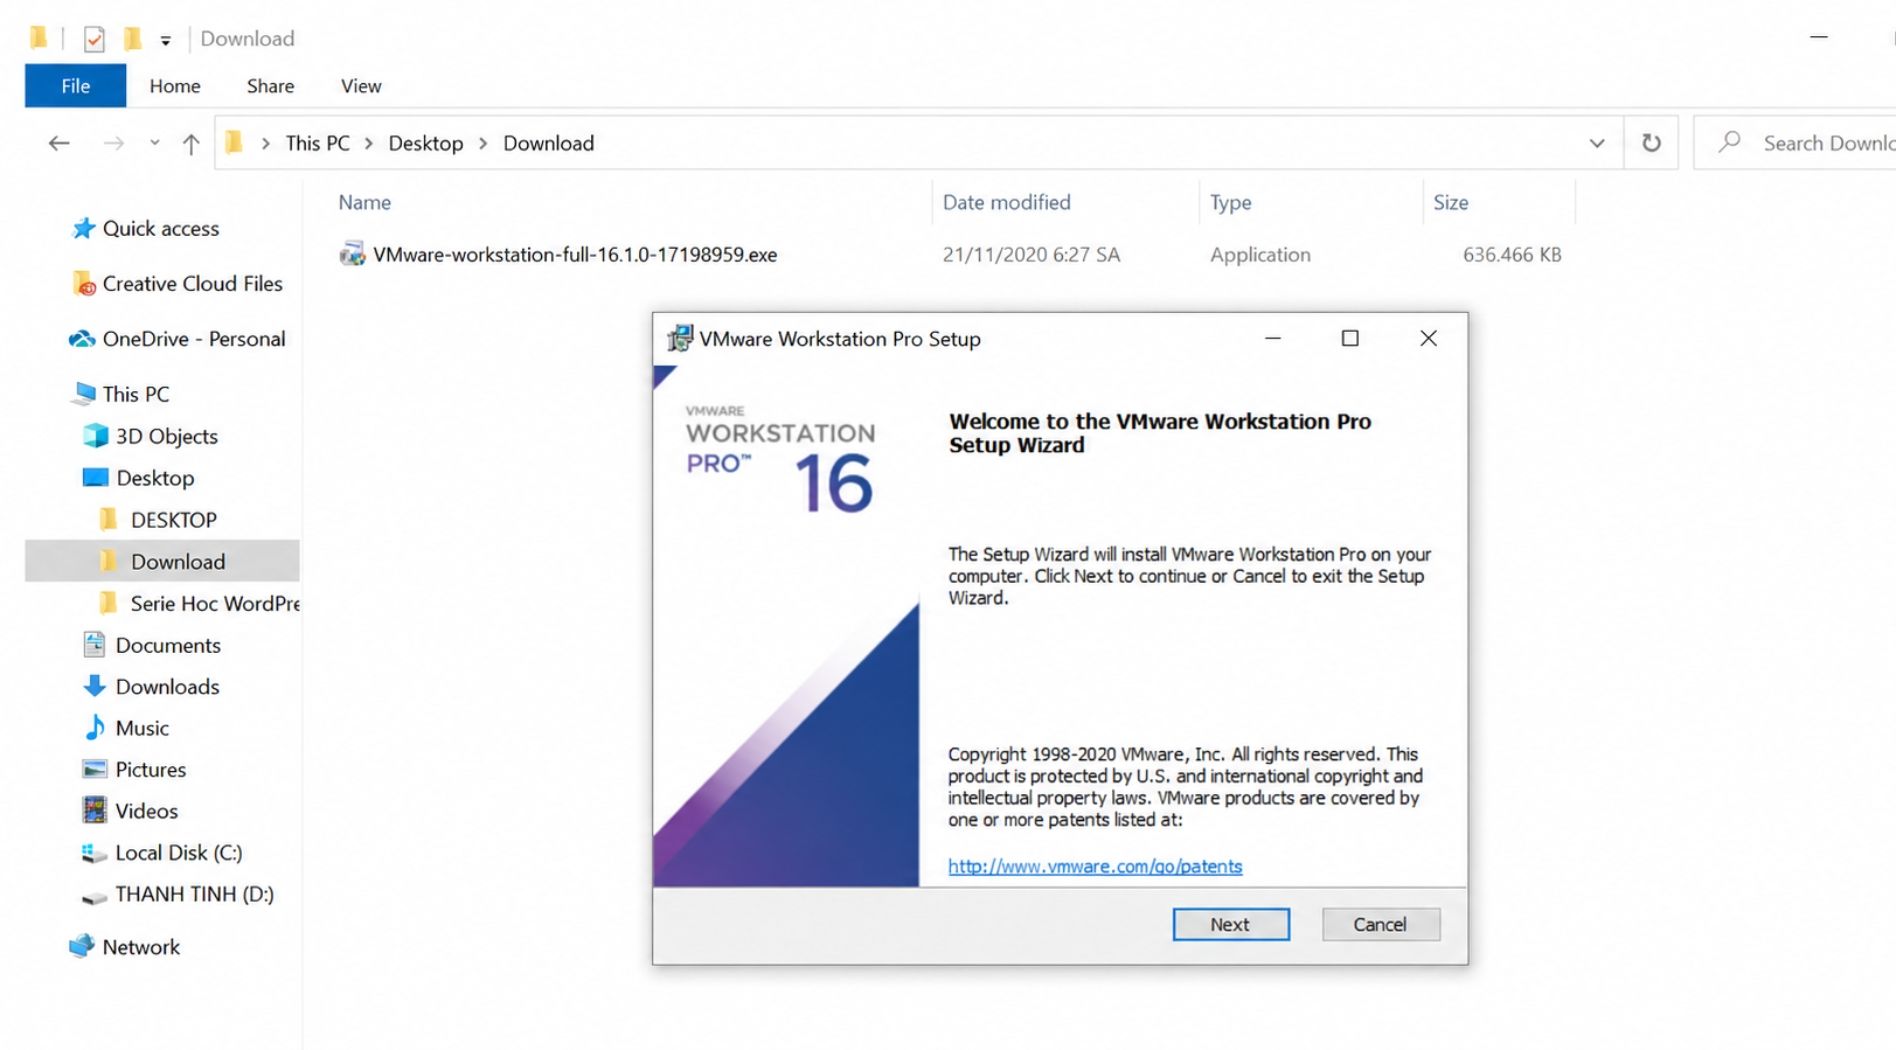1896x1050 pixels.
Task: Select Network in navigation pane
Action: pyautogui.click(x=140, y=947)
